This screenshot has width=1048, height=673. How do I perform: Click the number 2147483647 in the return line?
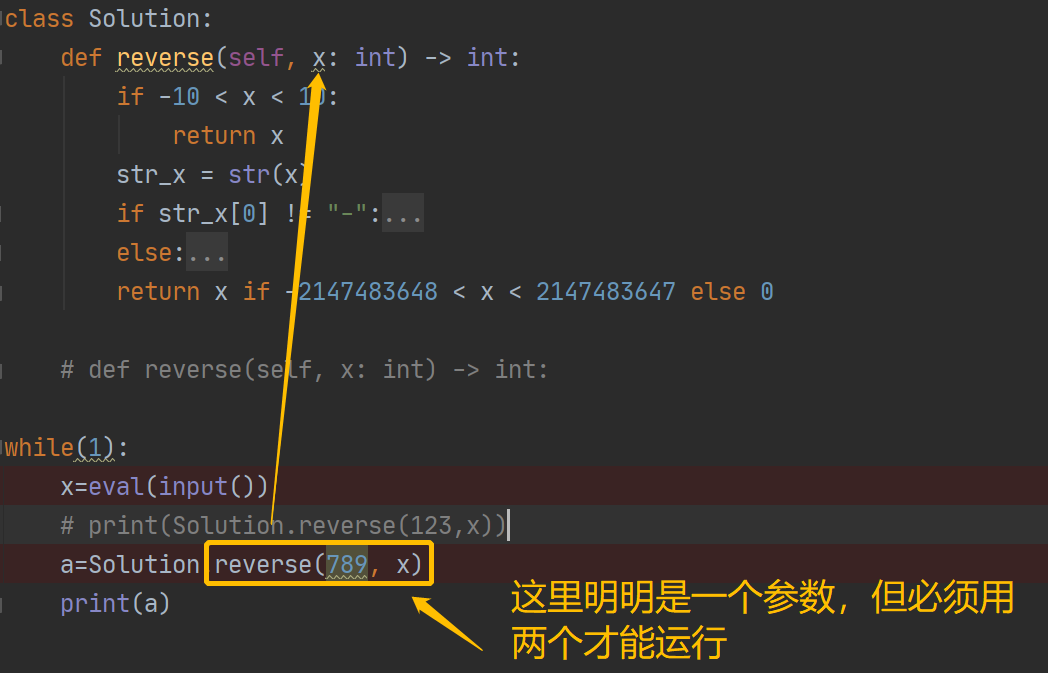coord(606,291)
